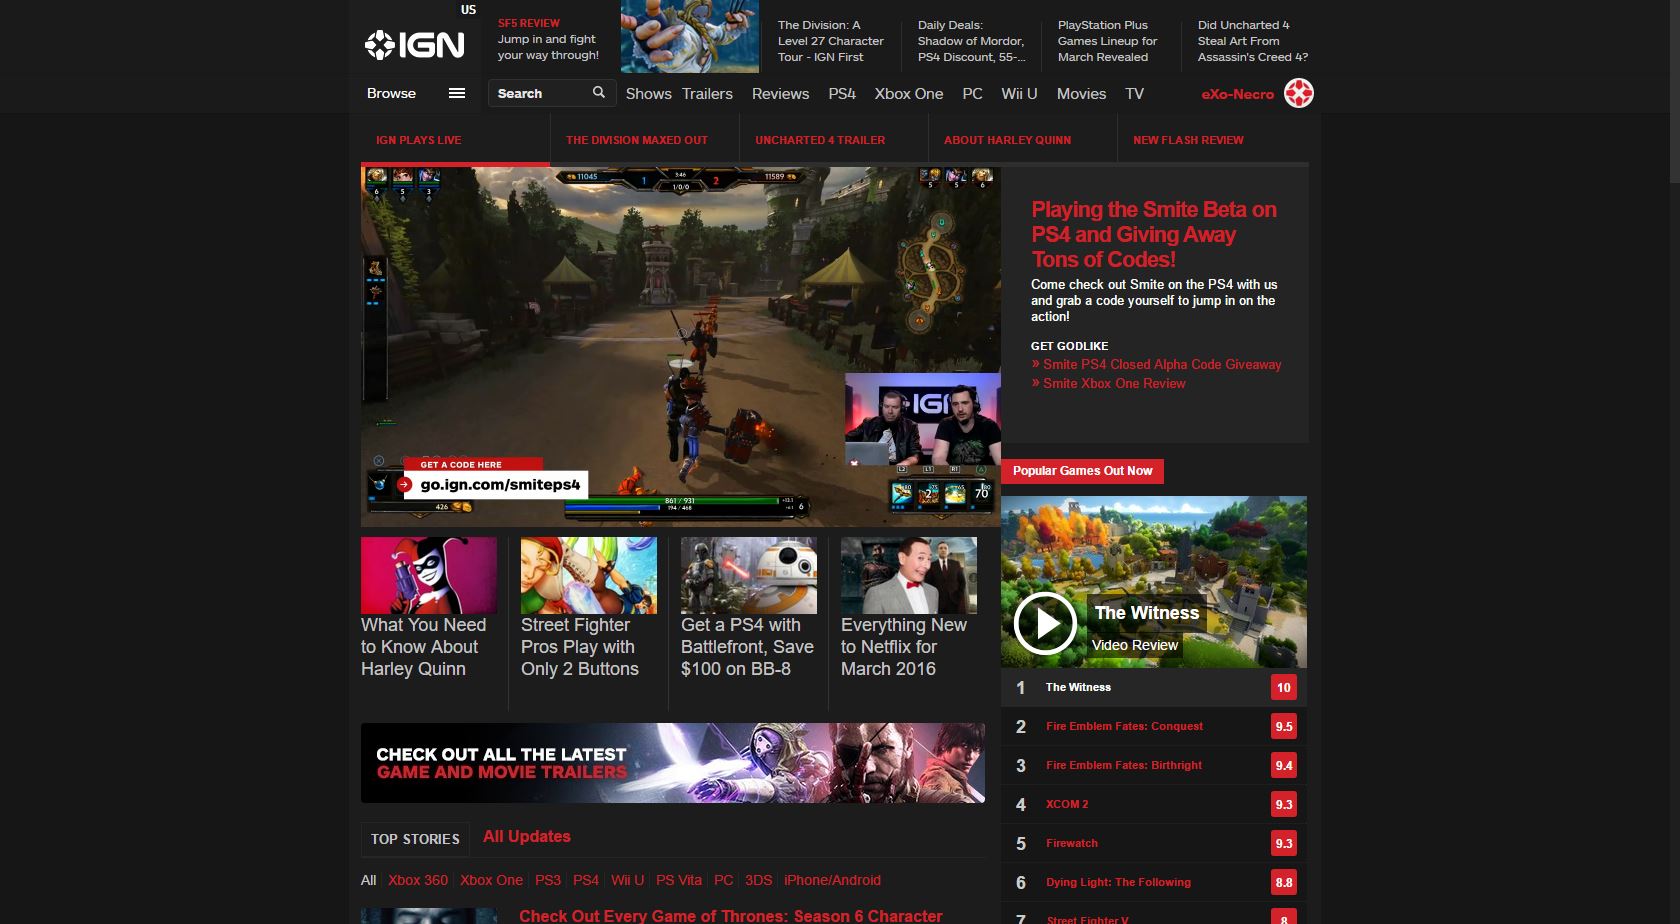Click the eXo-Necro profile avatar icon
The width and height of the screenshot is (1680, 924).
(x=1300, y=93)
